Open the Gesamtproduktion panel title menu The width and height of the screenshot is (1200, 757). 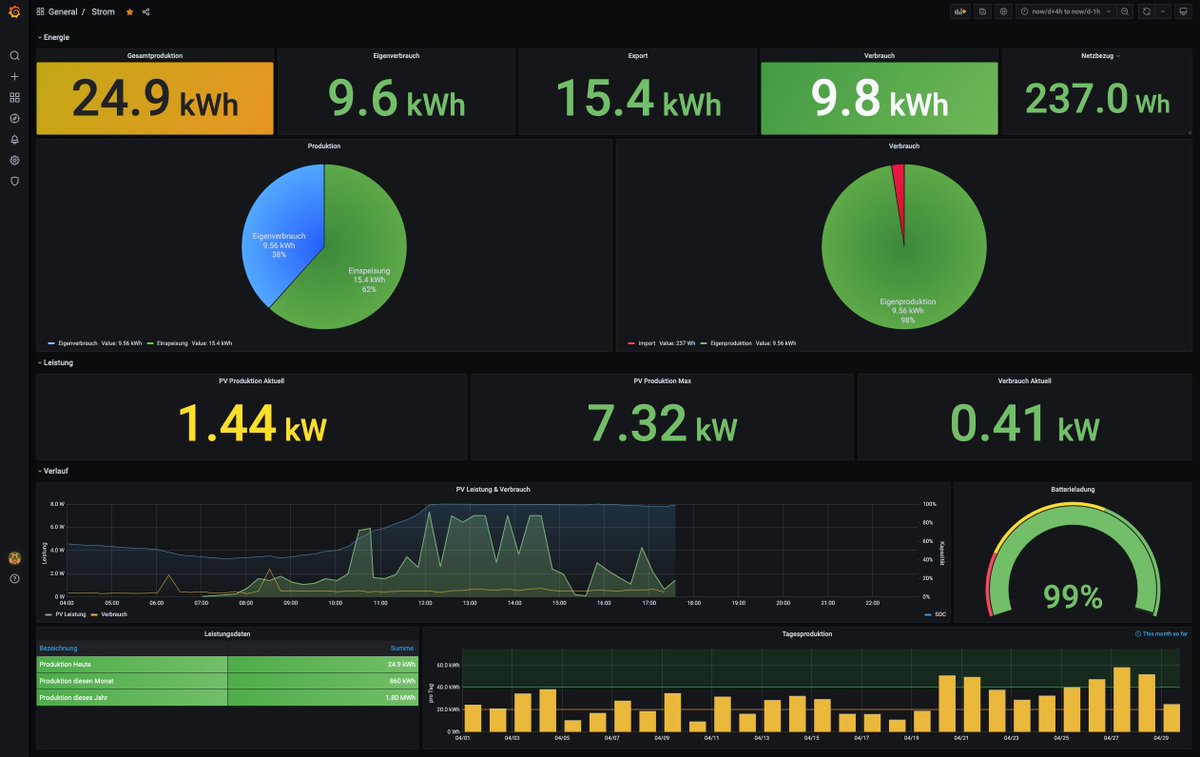(x=155, y=56)
